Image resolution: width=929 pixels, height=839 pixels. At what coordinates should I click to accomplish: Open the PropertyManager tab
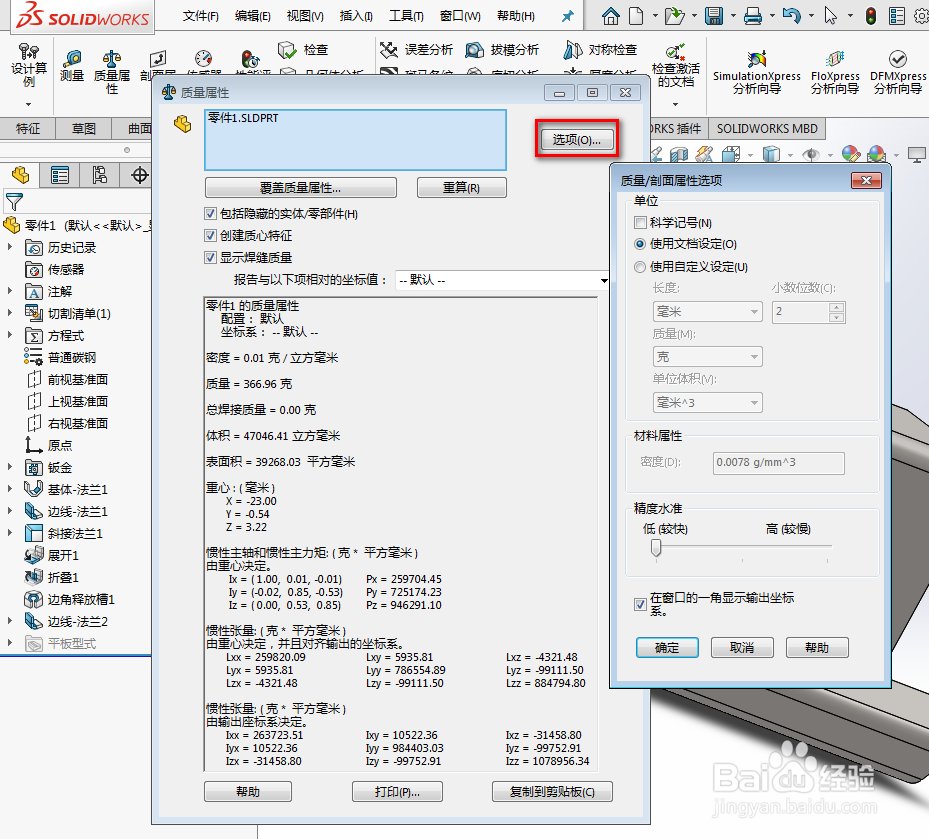pos(60,175)
